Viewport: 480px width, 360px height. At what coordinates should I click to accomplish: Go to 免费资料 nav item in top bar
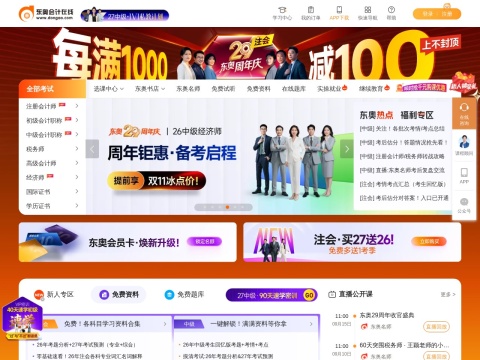point(258,89)
